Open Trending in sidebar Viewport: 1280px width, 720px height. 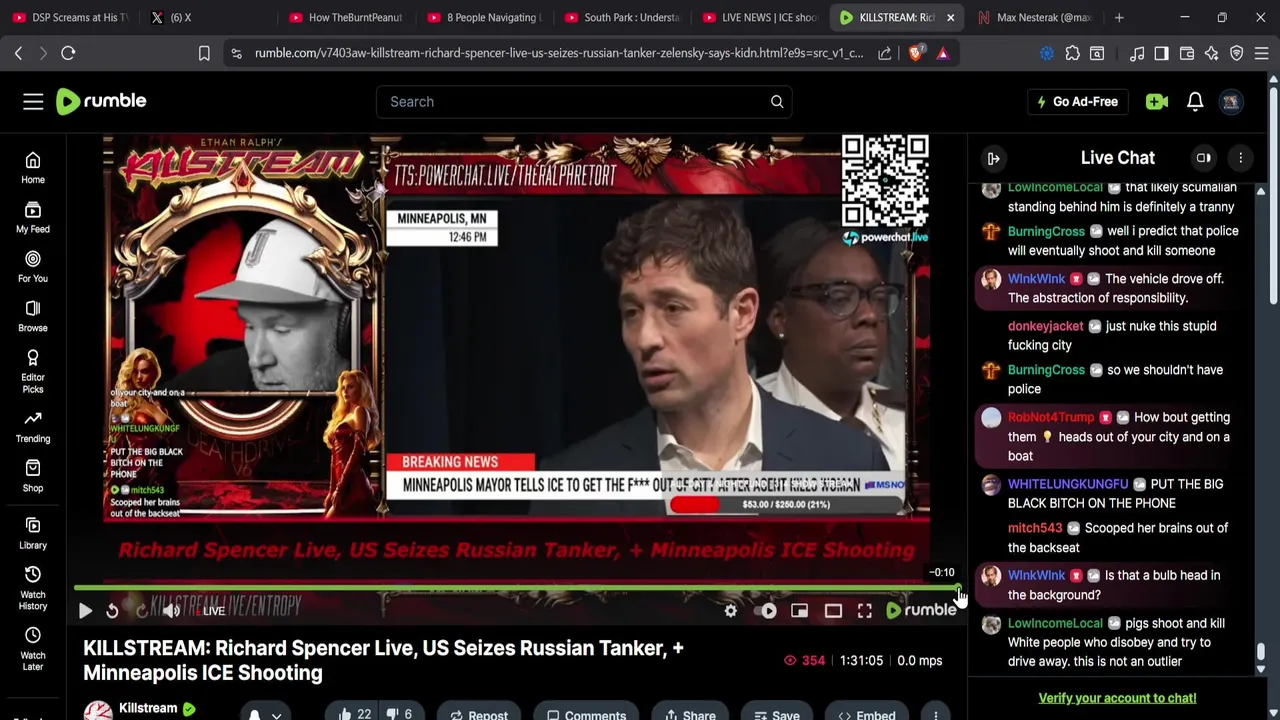click(33, 427)
